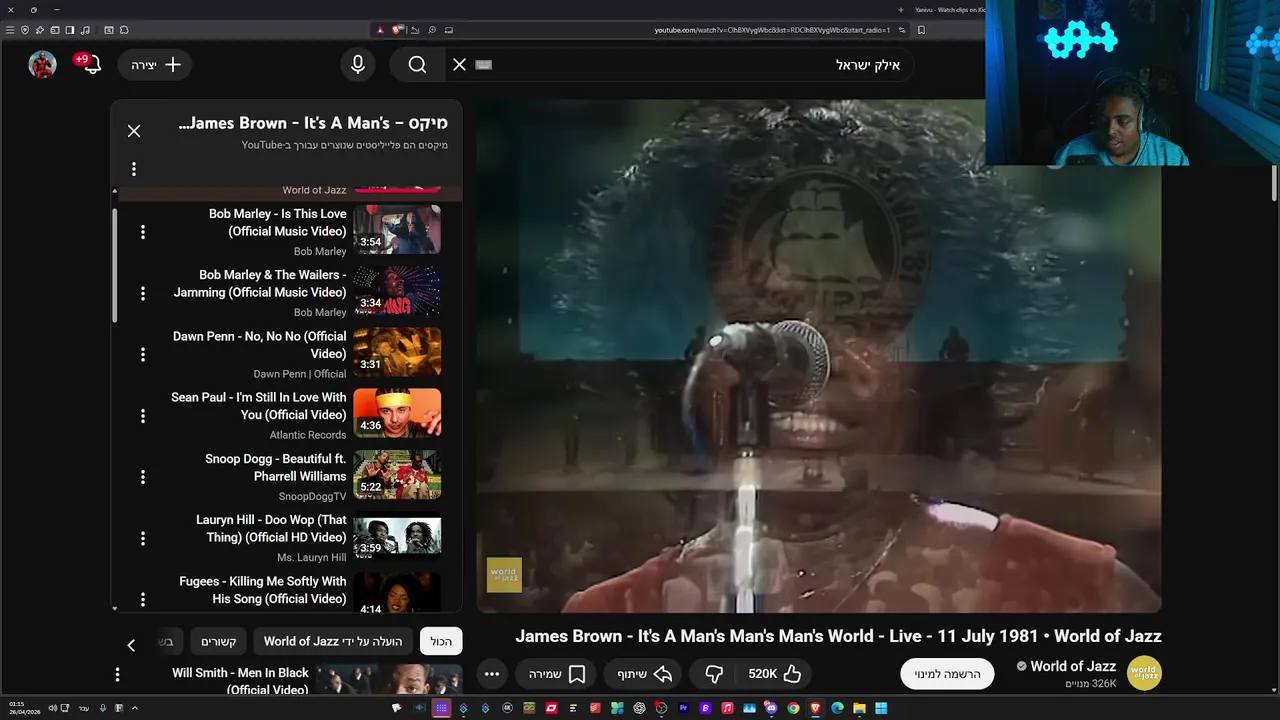Click the יצירה create button

[x=155, y=64]
